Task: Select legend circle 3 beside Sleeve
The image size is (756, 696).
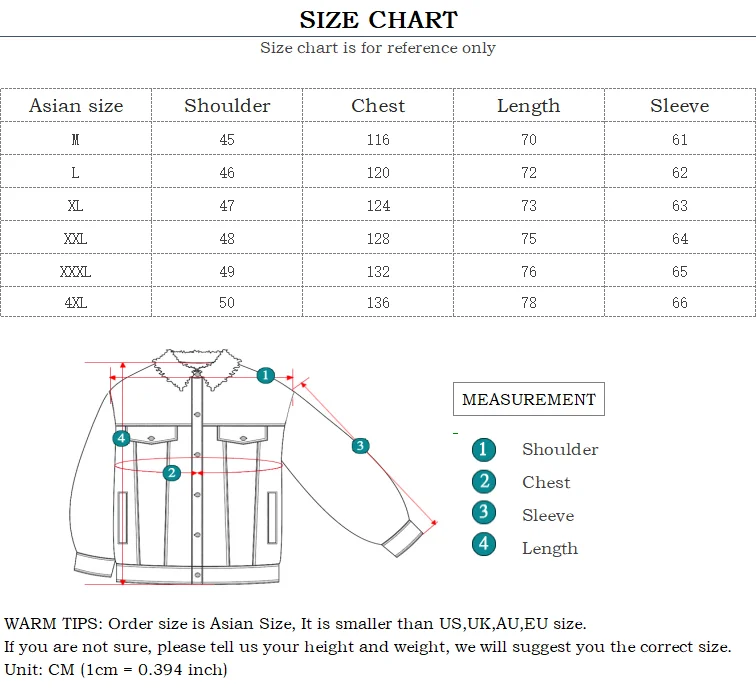Action: coord(484,512)
